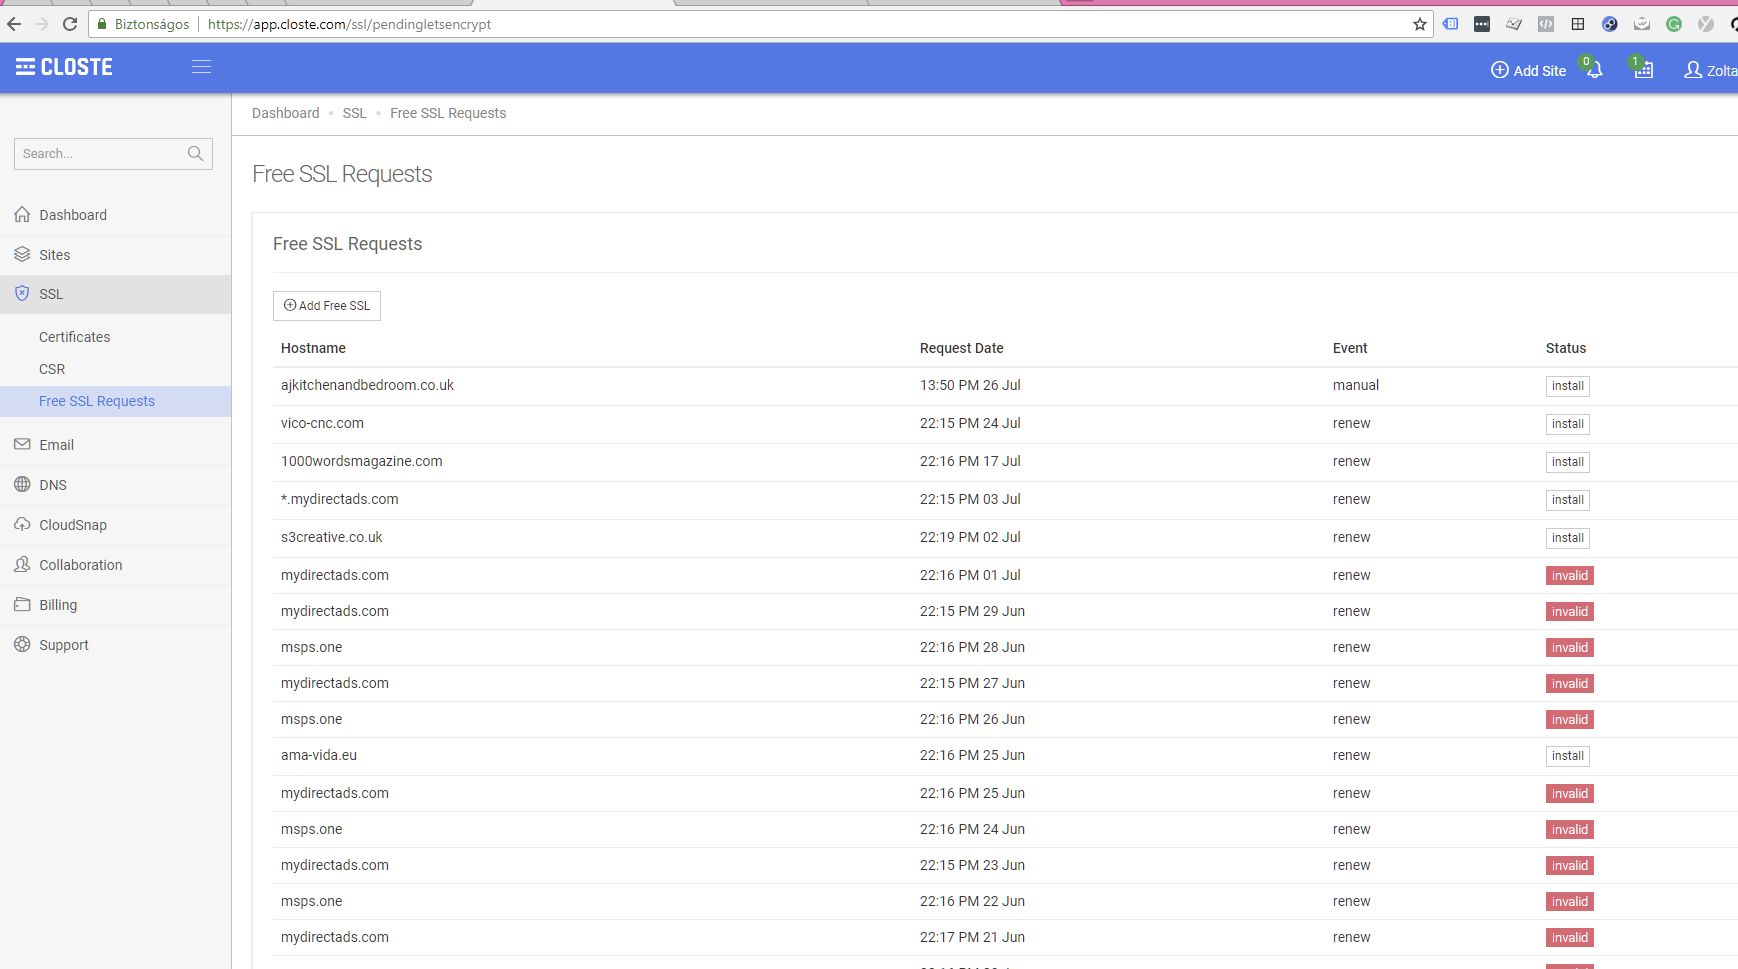Collapse the SSL sidebar section

click(115, 294)
